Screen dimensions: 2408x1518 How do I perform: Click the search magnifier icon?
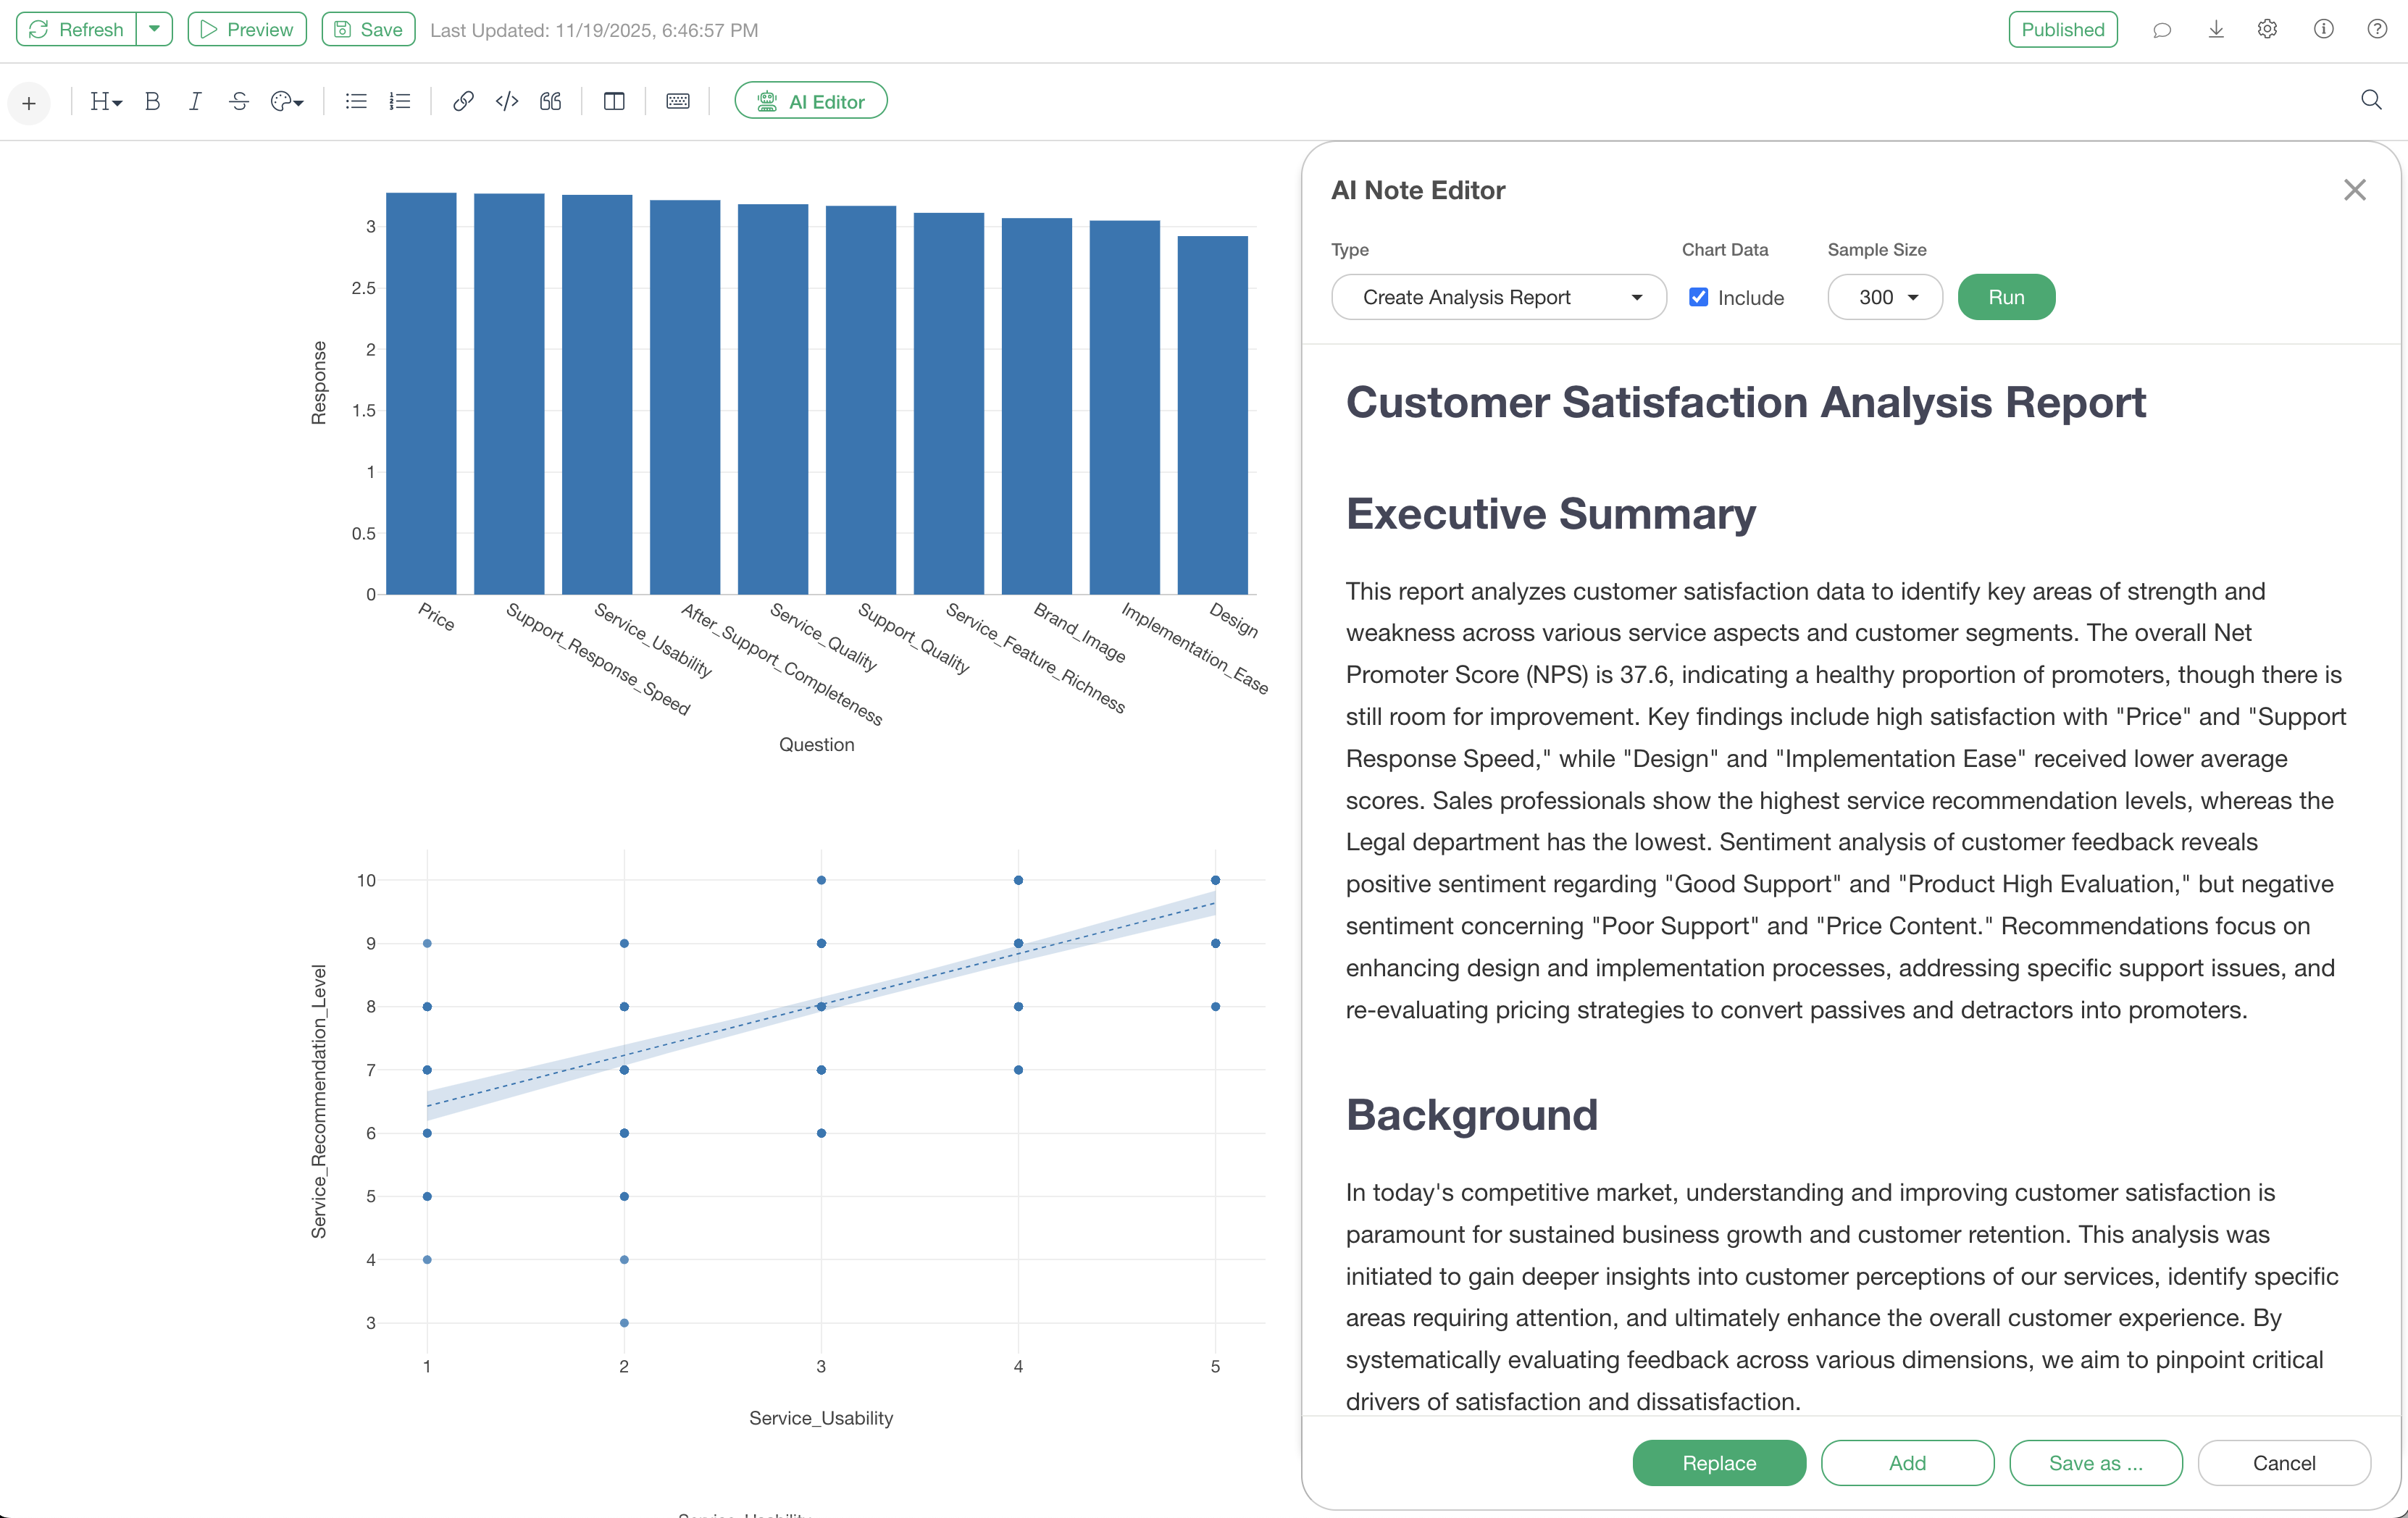tap(2371, 100)
